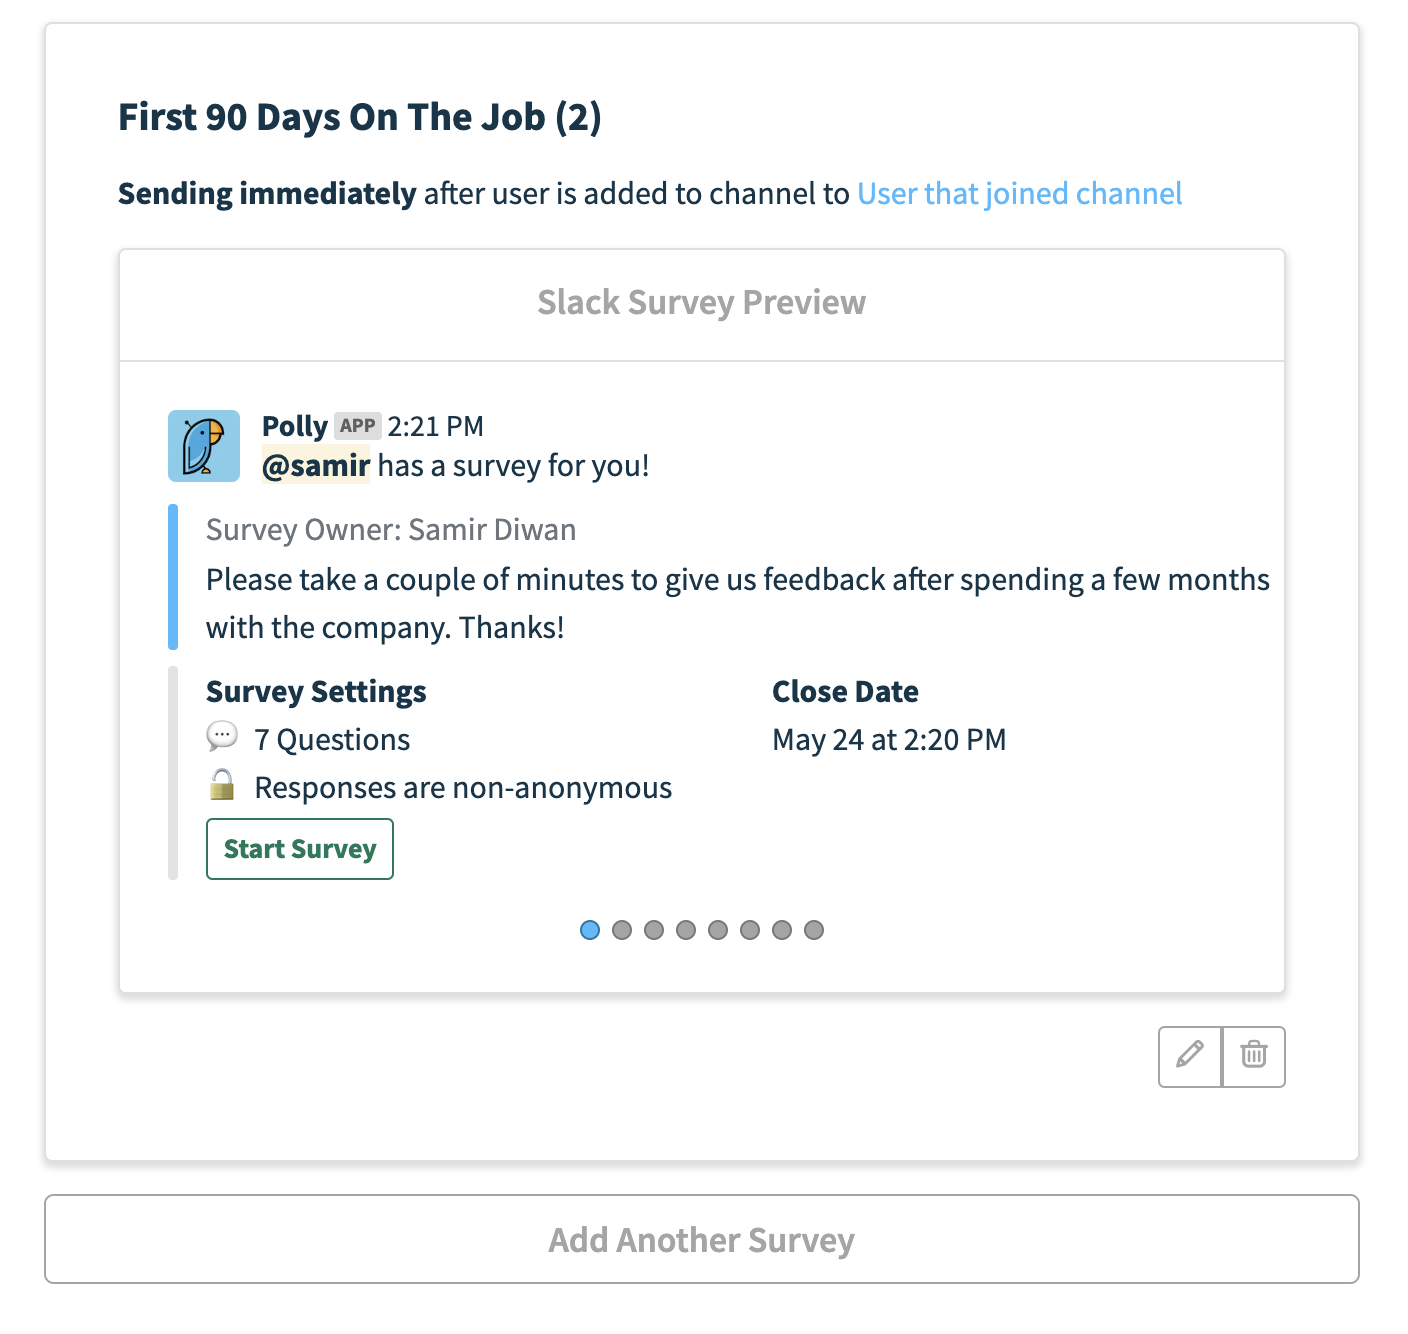Select the last preview page dot
Viewport: 1408px width, 1334px height.
814,930
